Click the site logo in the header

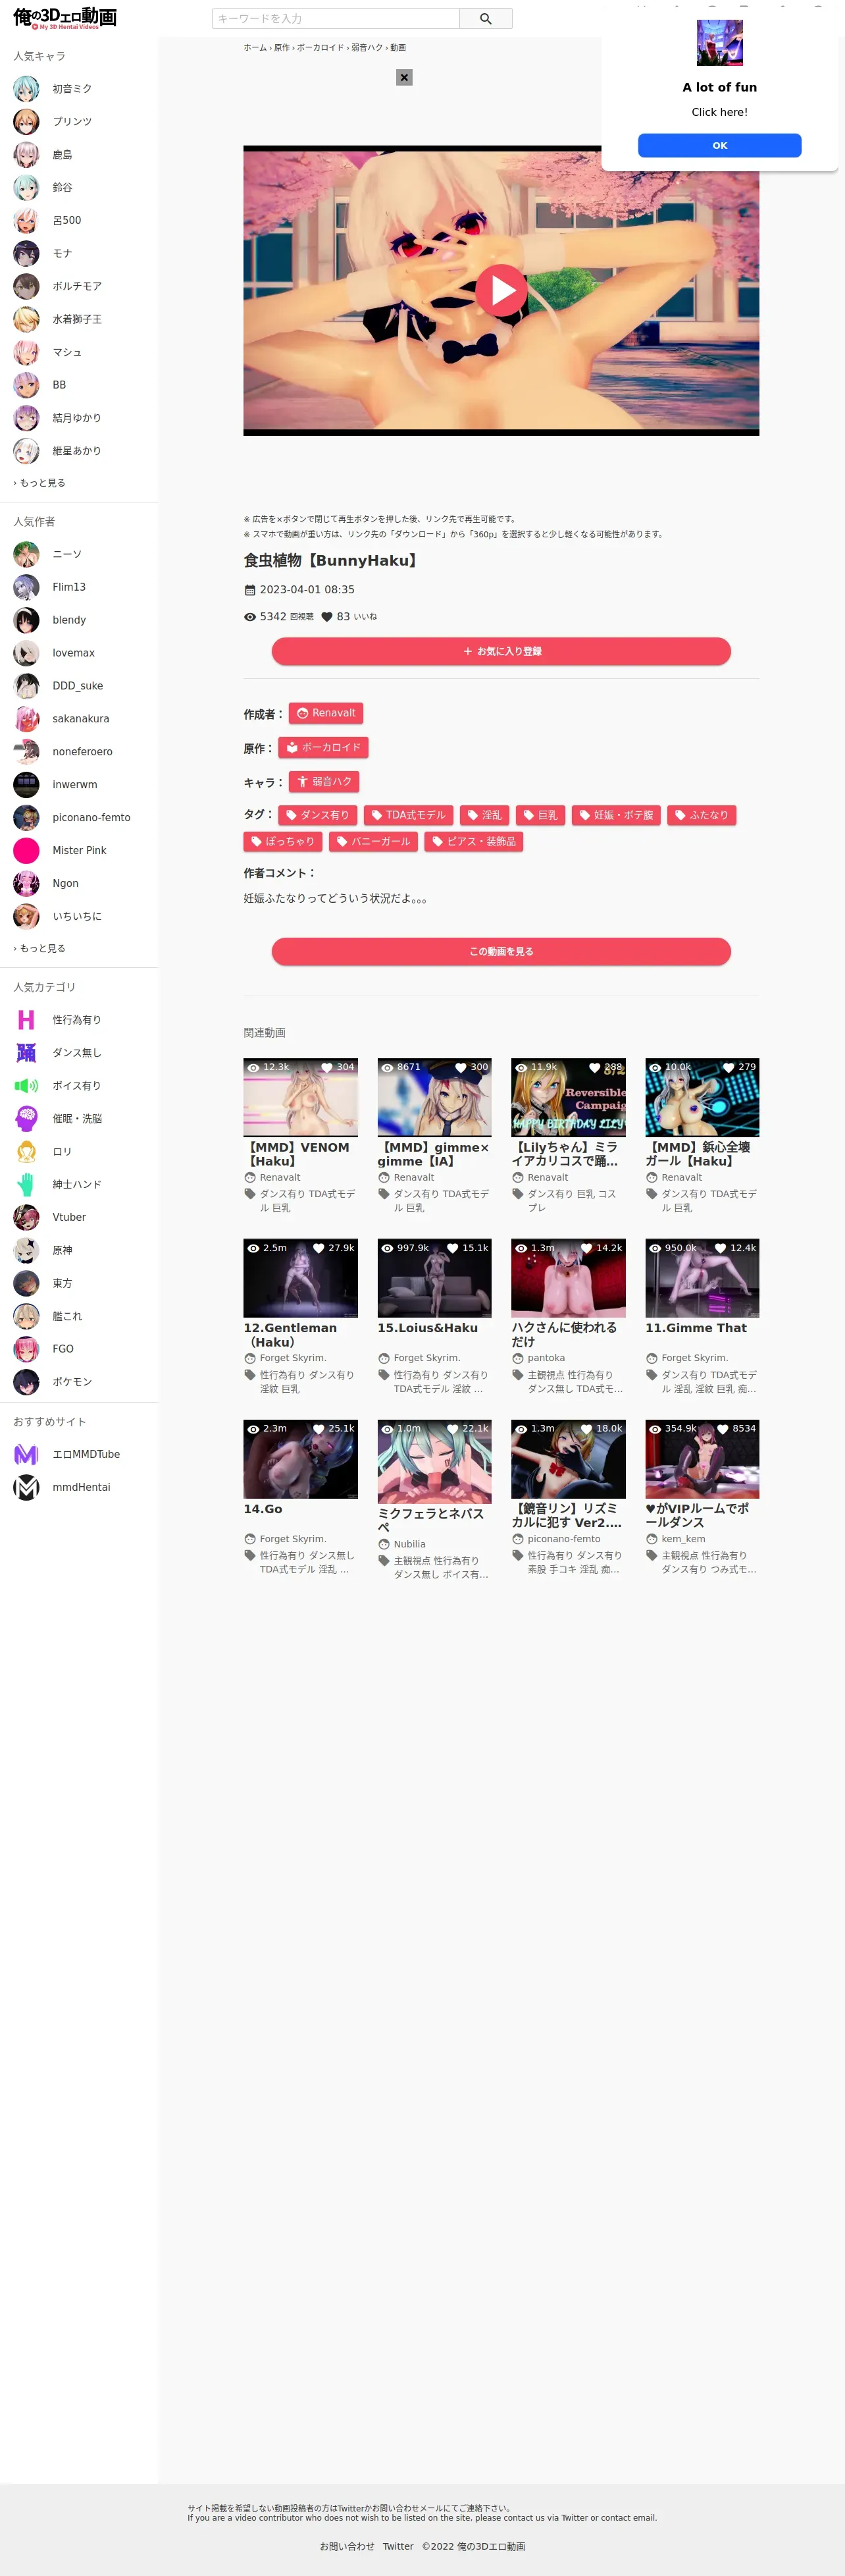[65, 18]
